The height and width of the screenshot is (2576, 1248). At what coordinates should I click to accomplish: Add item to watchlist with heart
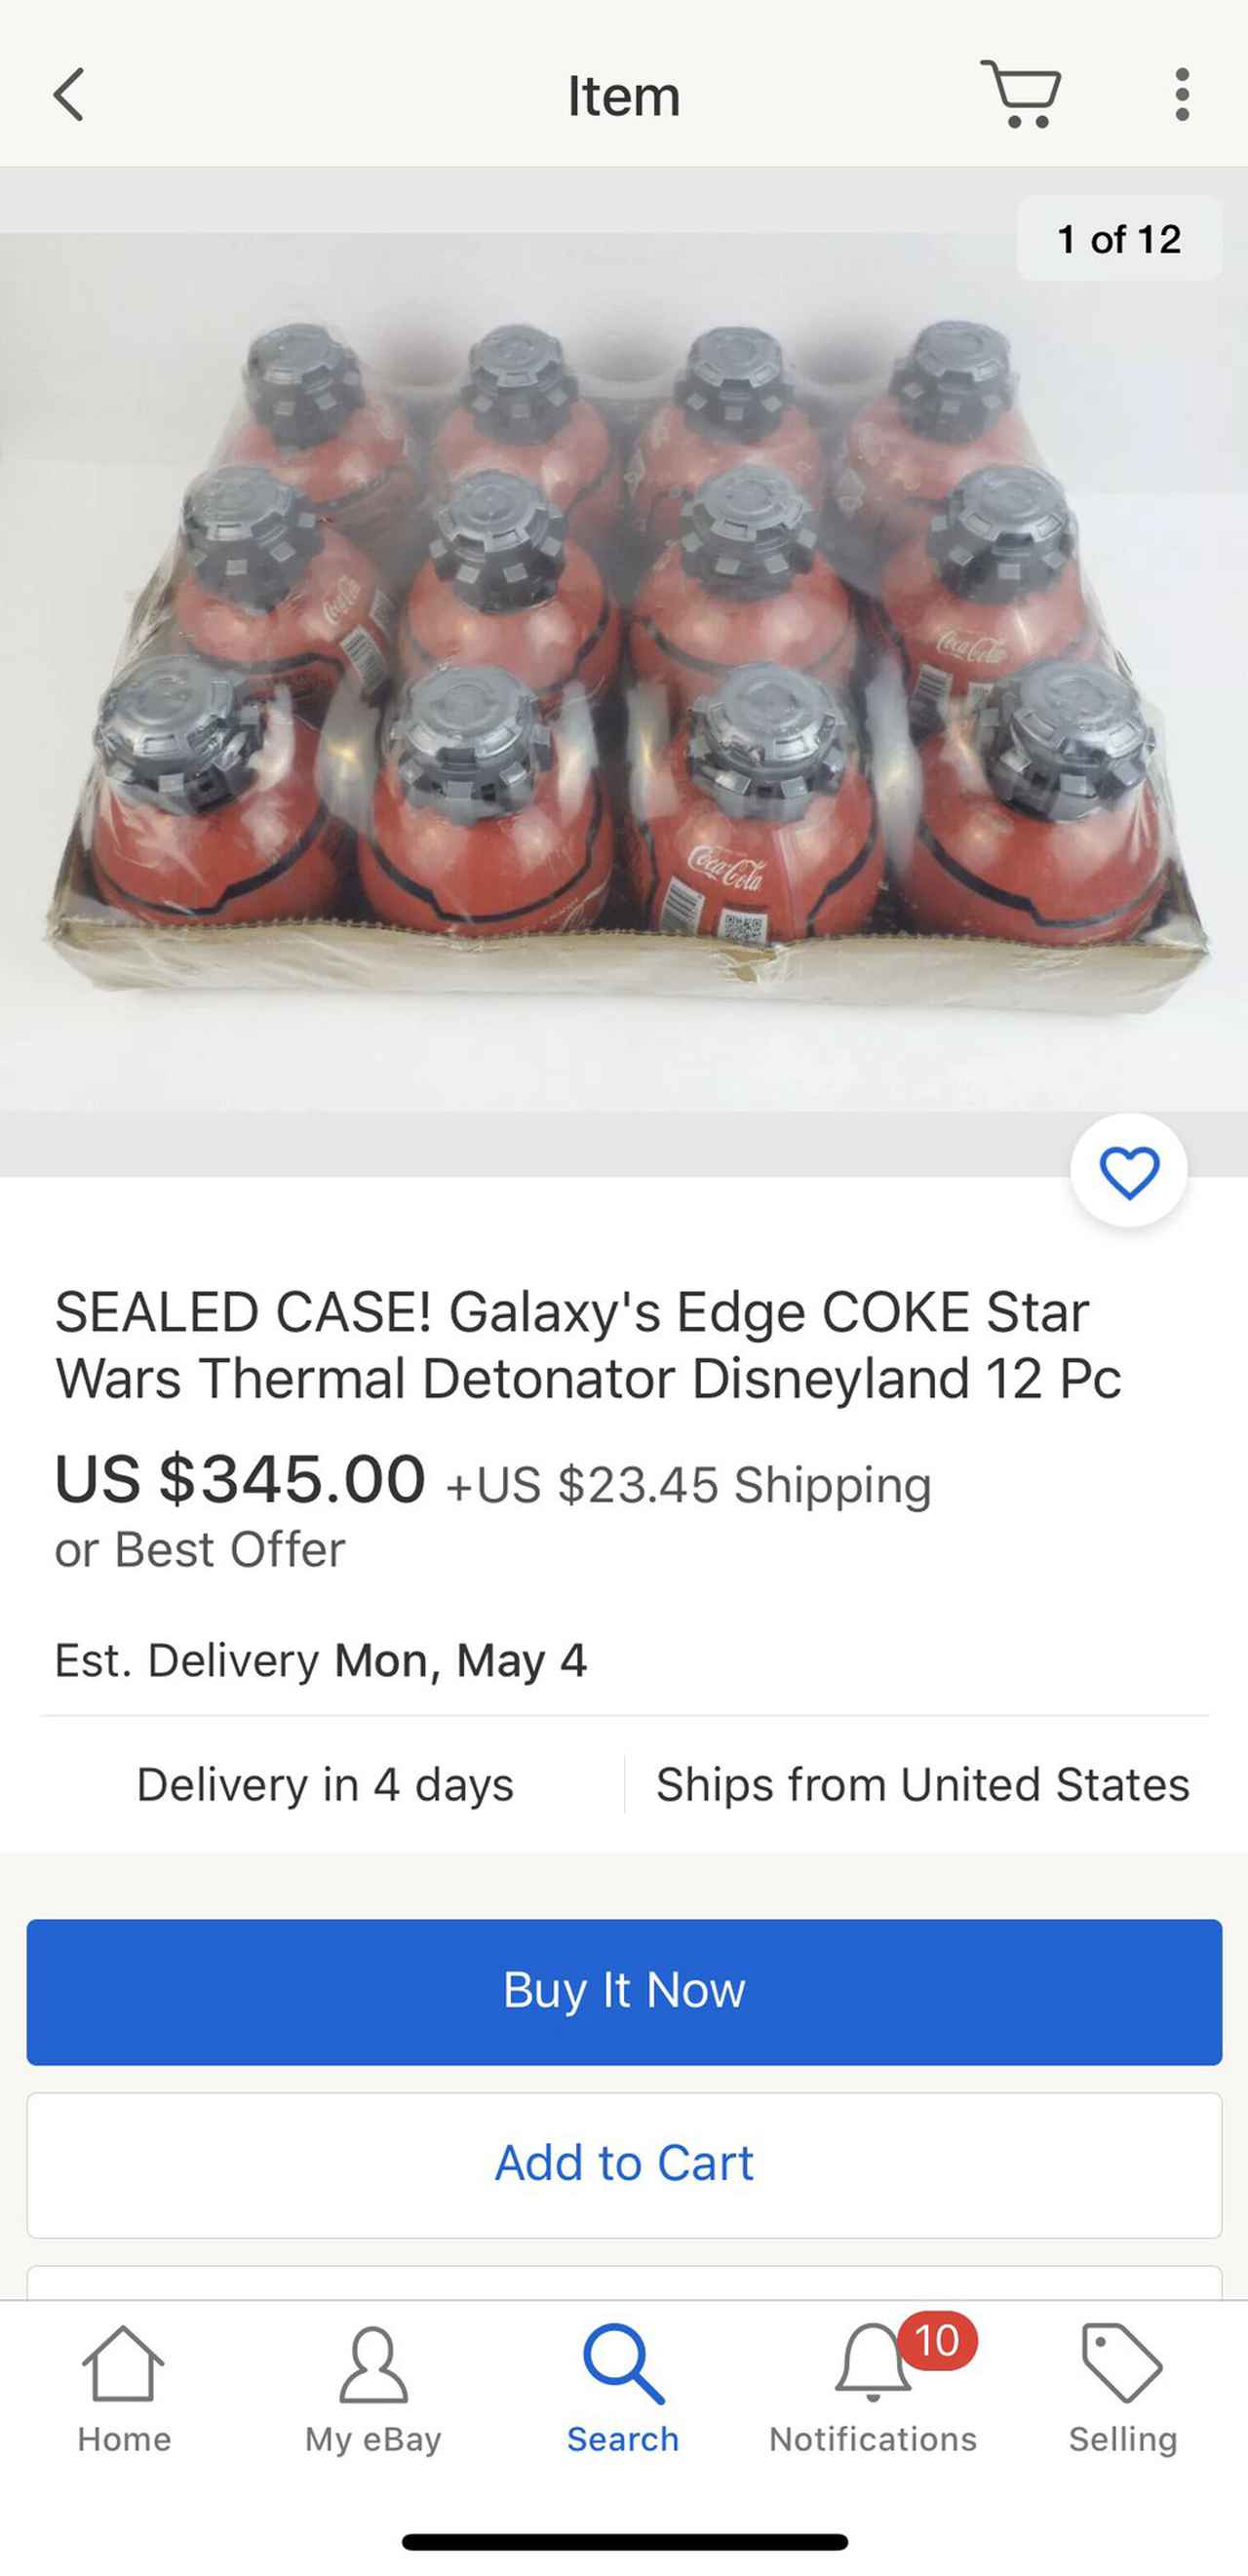click(1129, 1171)
